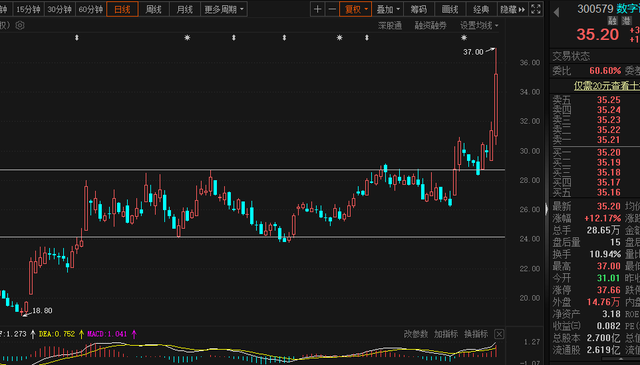Click the magenta arrow after MACD:1.041
Screen dimensions: 640x365
click(x=134, y=334)
